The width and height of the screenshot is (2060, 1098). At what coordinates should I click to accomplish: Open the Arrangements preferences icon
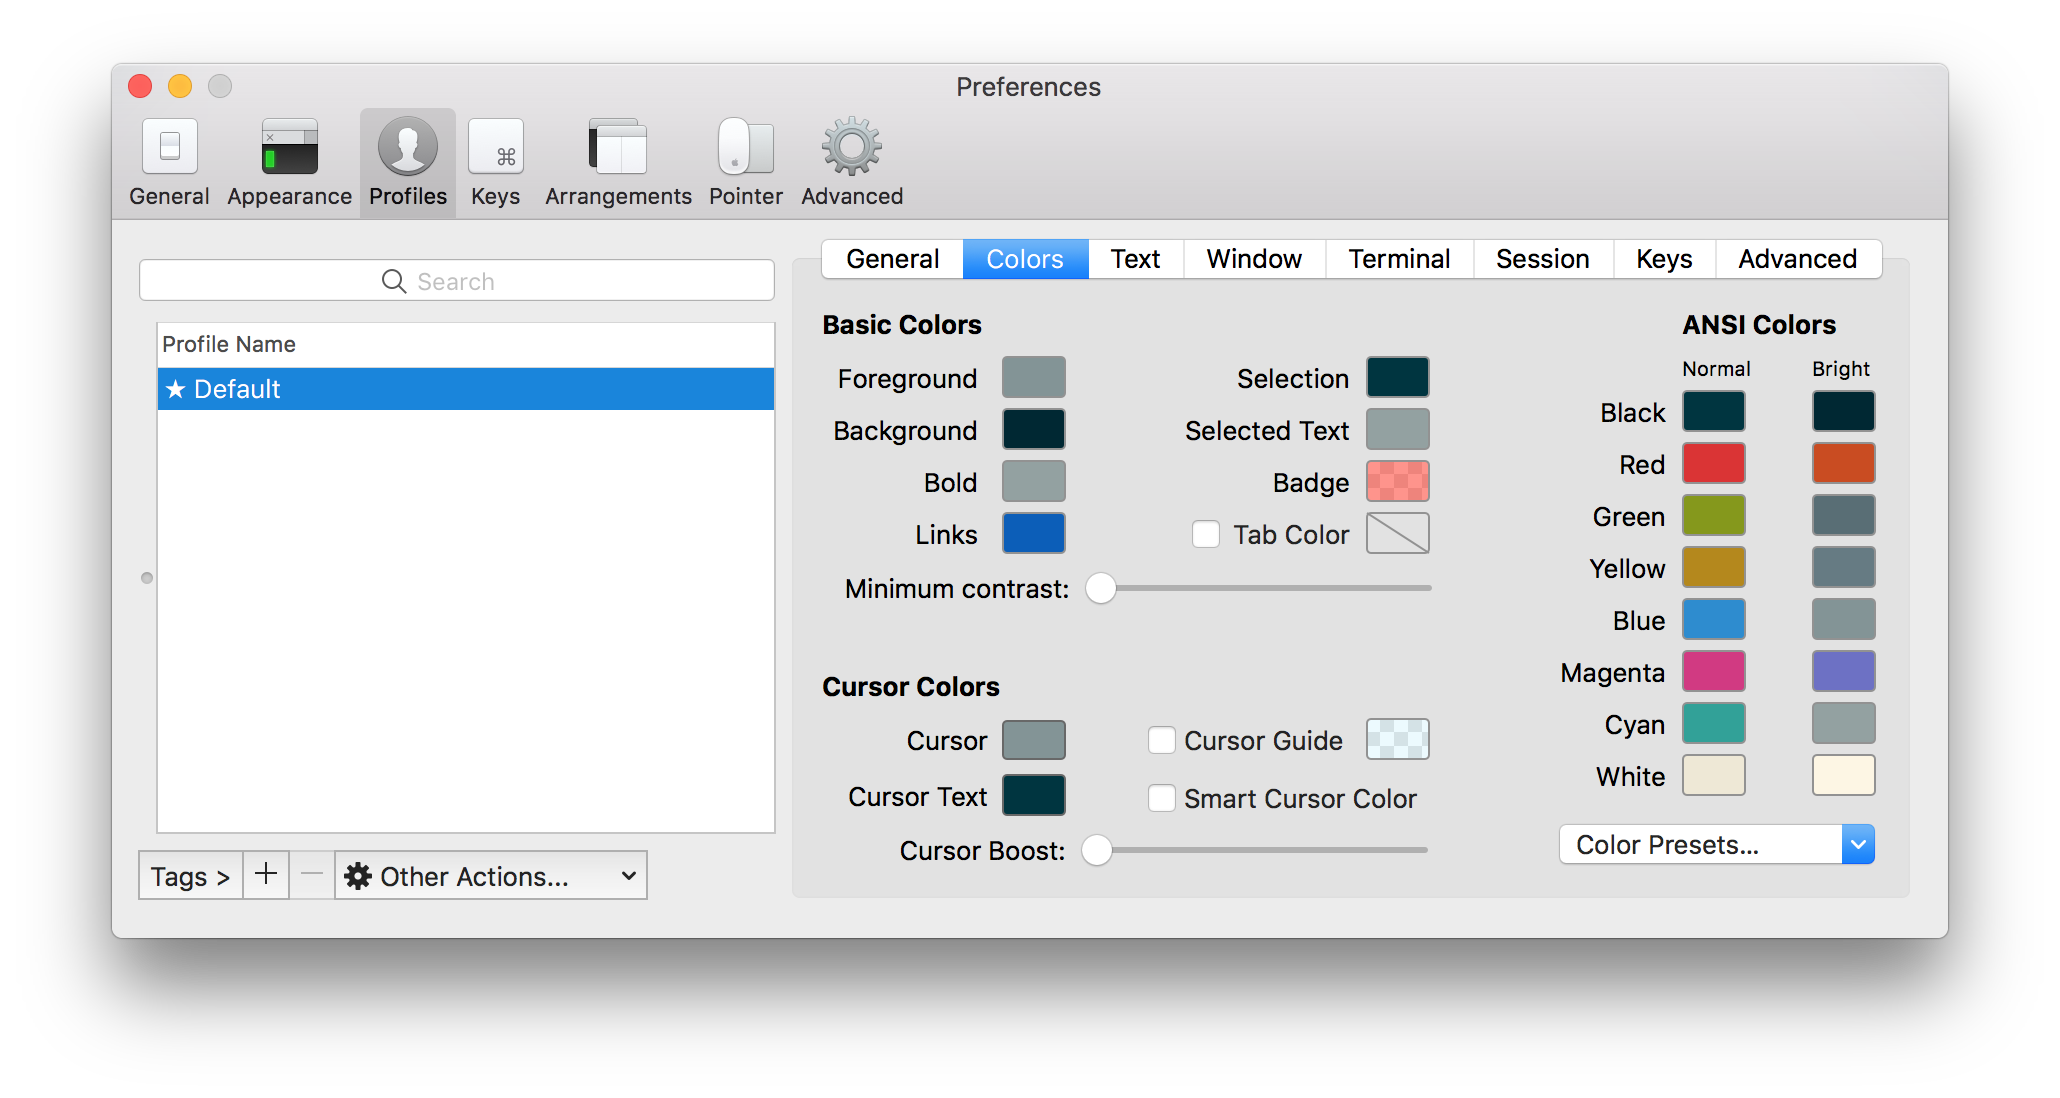click(x=618, y=148)
